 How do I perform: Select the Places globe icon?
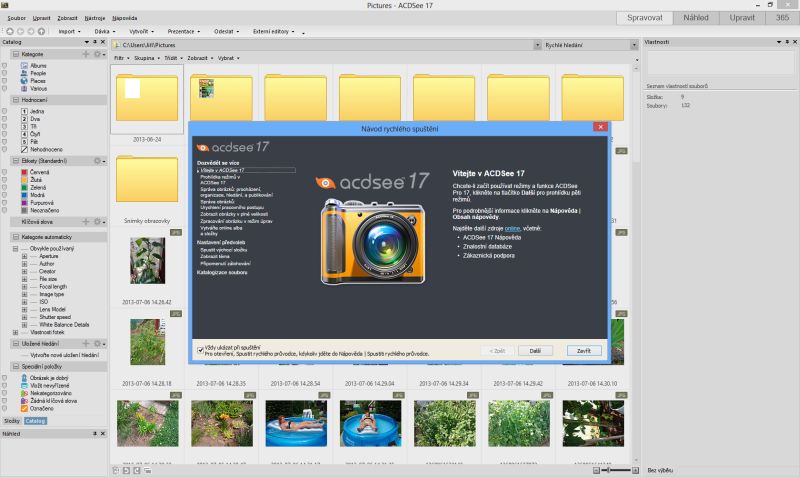(x=24, y=81)
